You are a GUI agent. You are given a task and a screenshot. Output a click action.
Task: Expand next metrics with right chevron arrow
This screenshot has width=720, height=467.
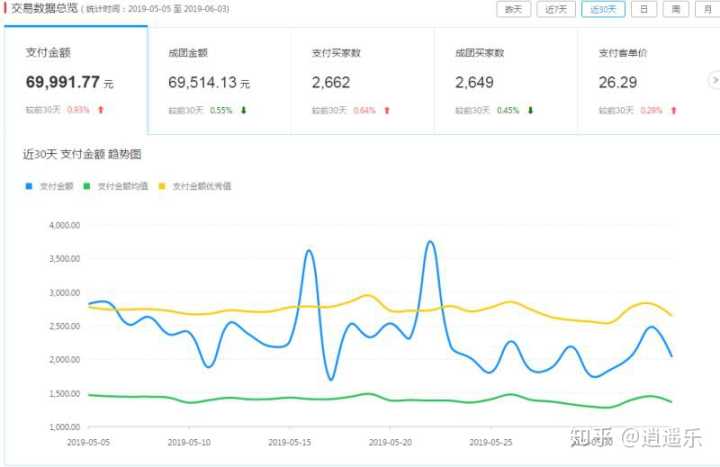tap(712, 80)
